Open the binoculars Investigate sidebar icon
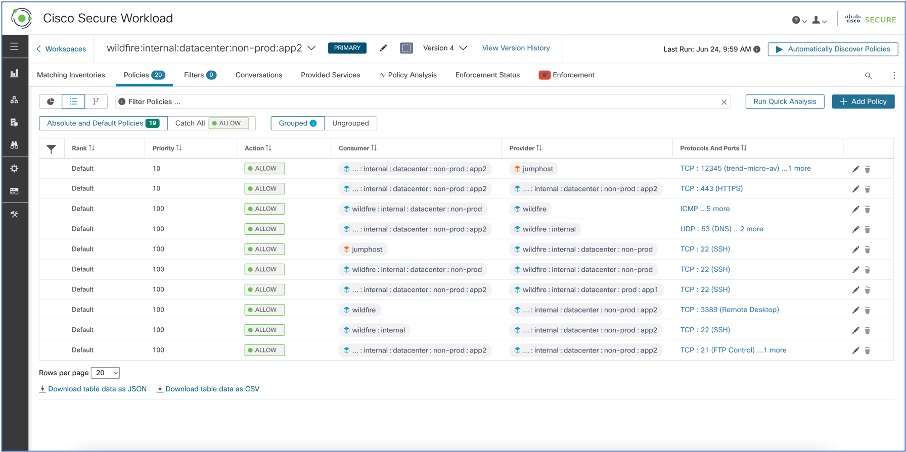The width and height of the screenshot is (906, 452). (x=14, y=146)
